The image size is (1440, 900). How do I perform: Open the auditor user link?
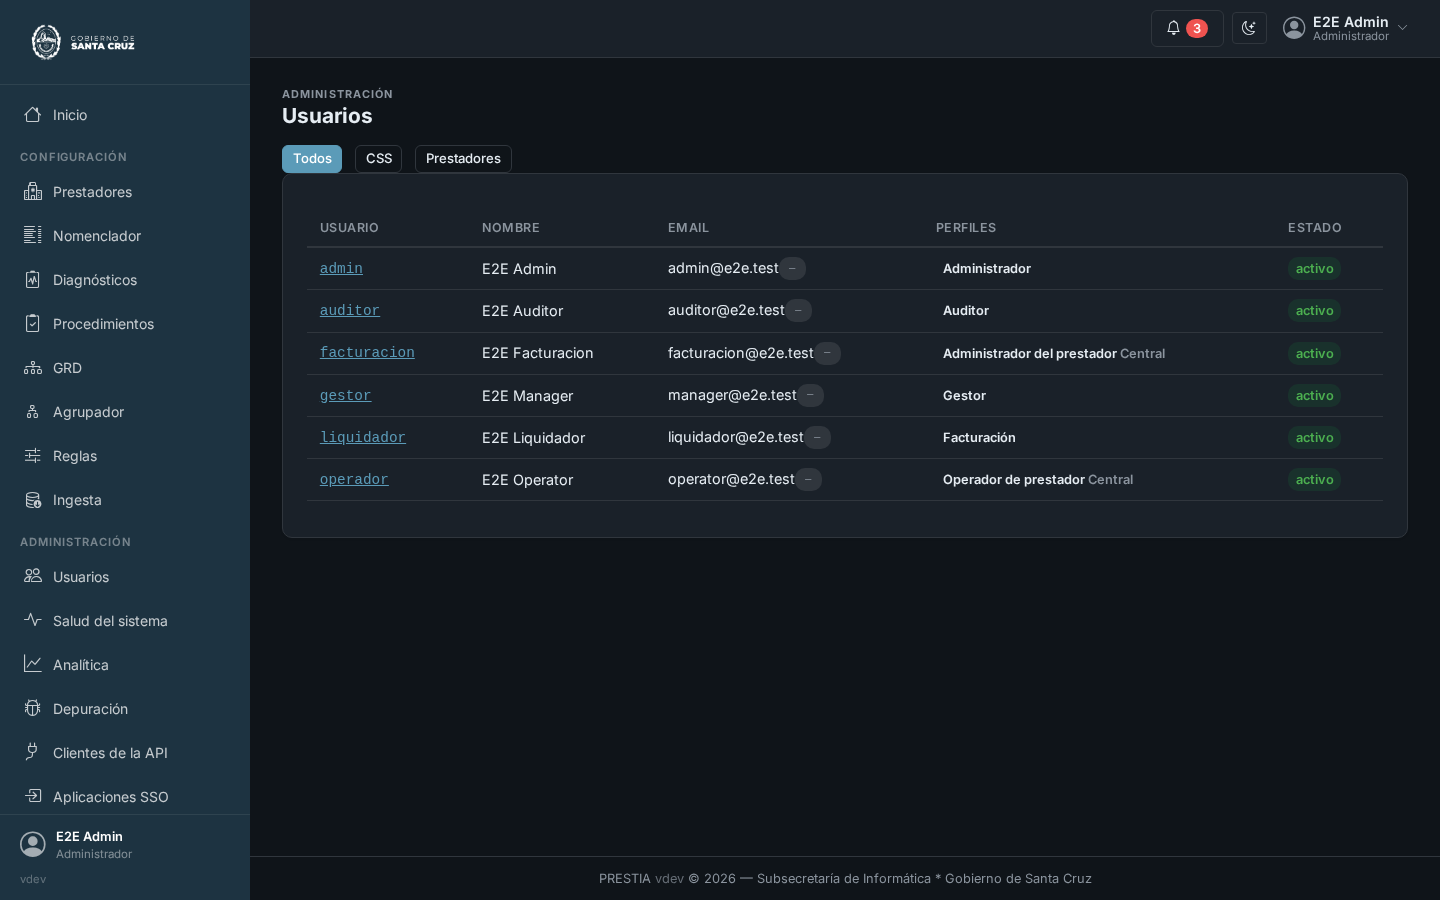click(x=350, y=311)
